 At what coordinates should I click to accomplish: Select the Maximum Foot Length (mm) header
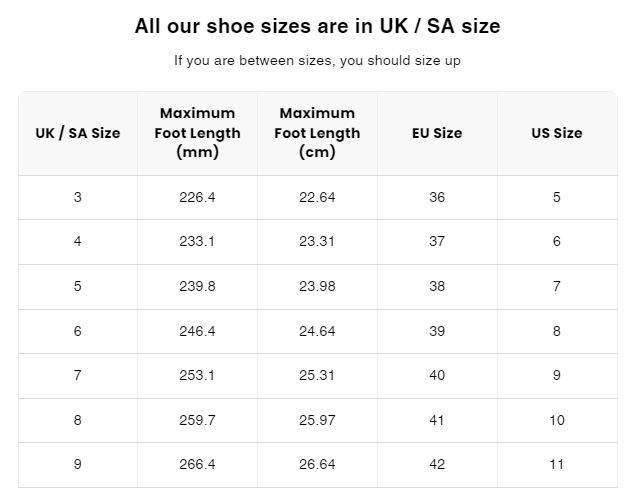(x=197, y=133)
